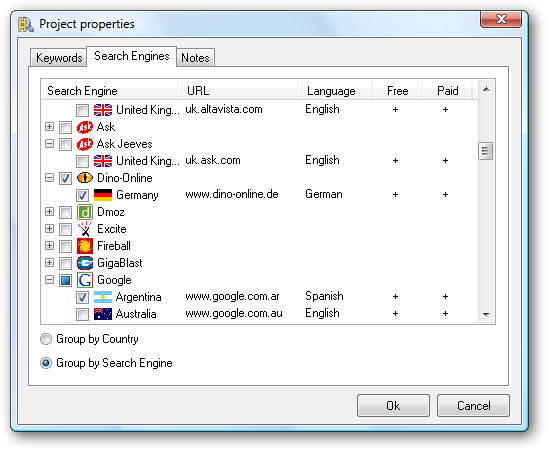The image size is (547, 450).
Task: Select the Search Engines tab
Action: [x=132, y=56]
